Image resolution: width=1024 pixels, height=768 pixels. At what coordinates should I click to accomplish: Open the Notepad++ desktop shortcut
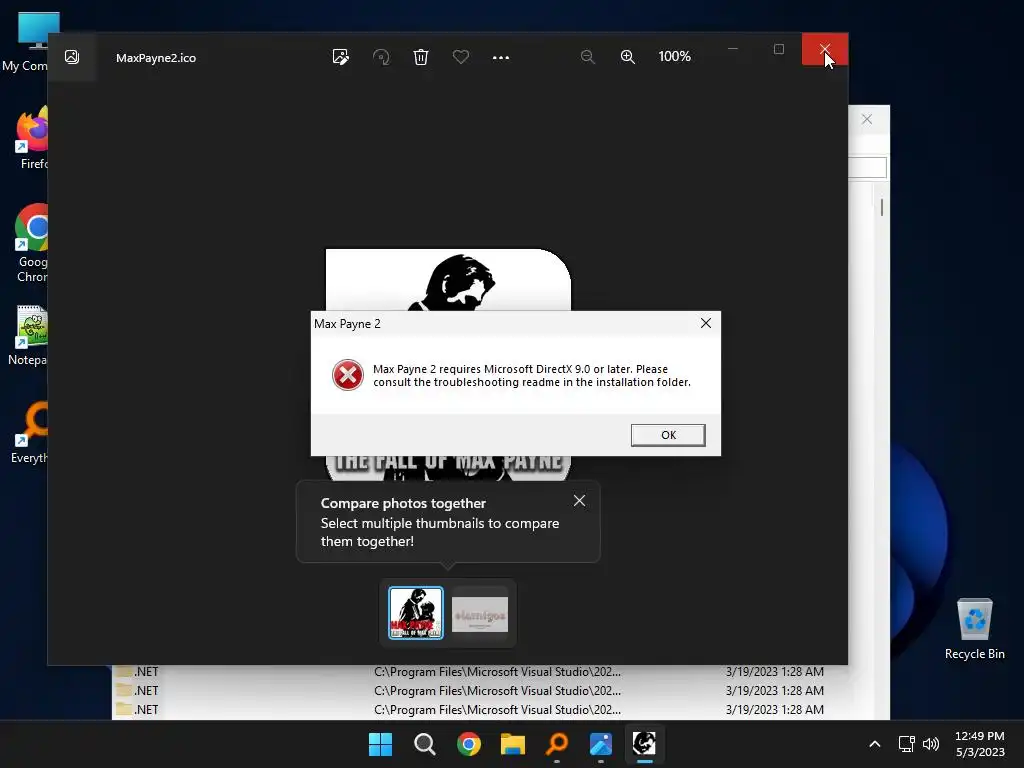pyautogui.click(x=29, y=336)
